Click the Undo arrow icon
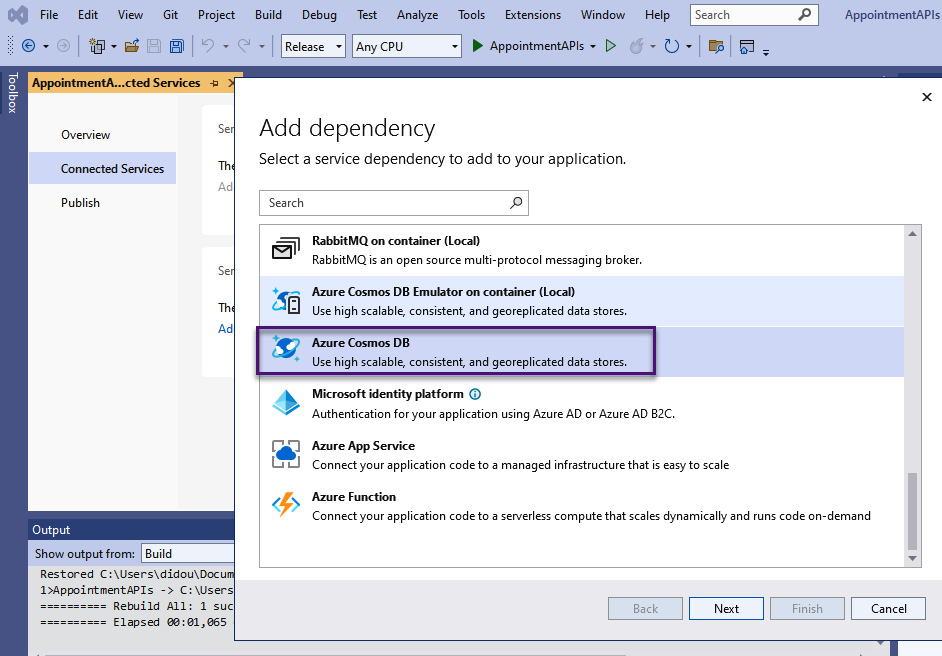This screenshot has width=942, height=656. [208, 46]
